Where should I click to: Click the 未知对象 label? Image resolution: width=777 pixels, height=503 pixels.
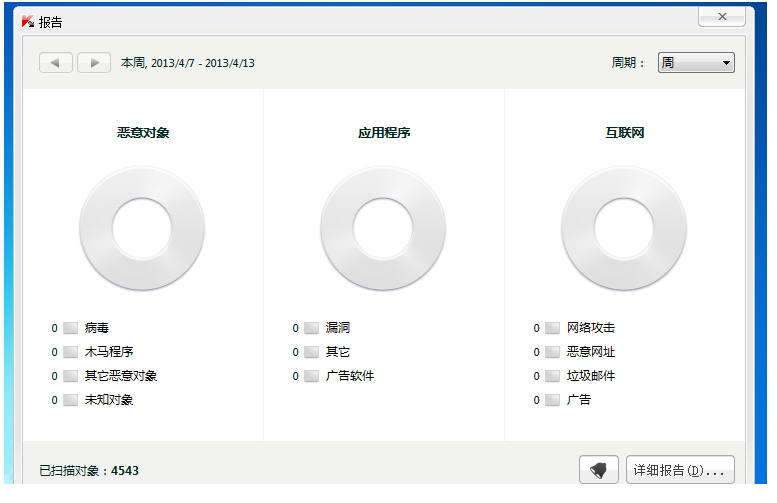coord(109,400)
